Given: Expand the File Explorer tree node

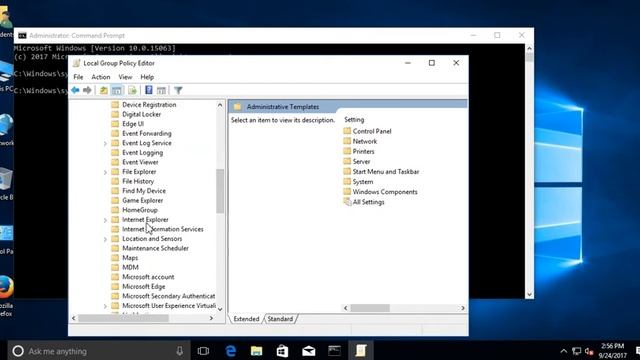Looking at the screenshot, I should (105, 172).
